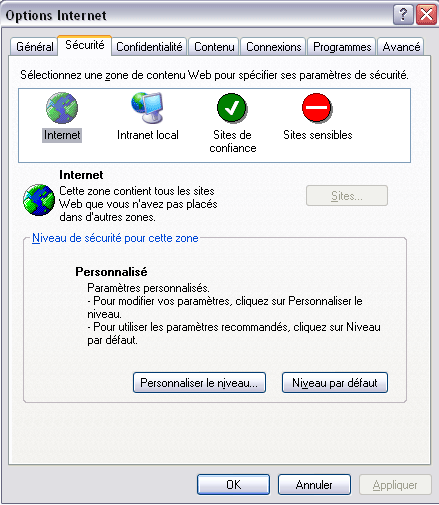439x505 pixels.
Task: Choose the Sites de confiance green checkmark icon
Action: (232, 108)
